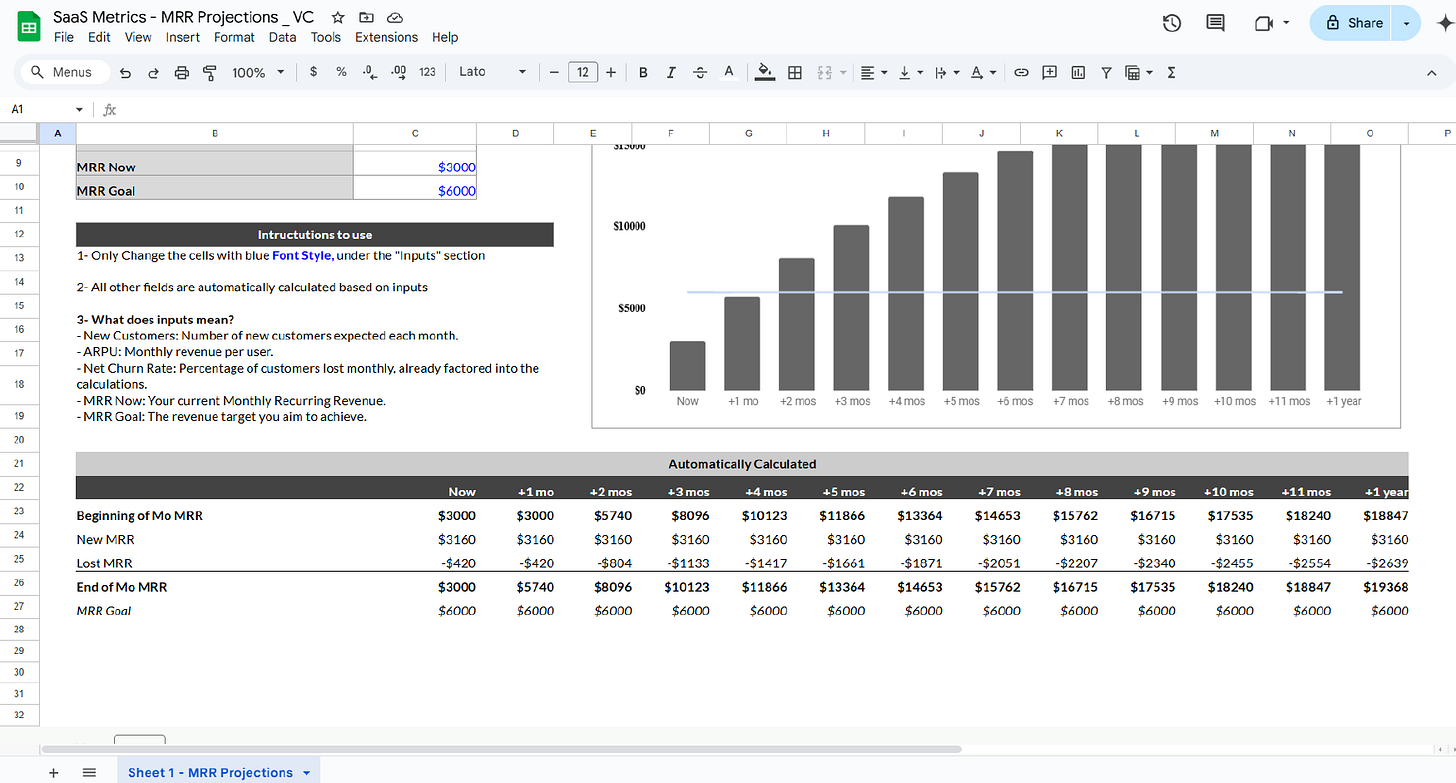Star this spreadsheet
The width and height of the screenshot is (1456, 783).
coord(339,17)
